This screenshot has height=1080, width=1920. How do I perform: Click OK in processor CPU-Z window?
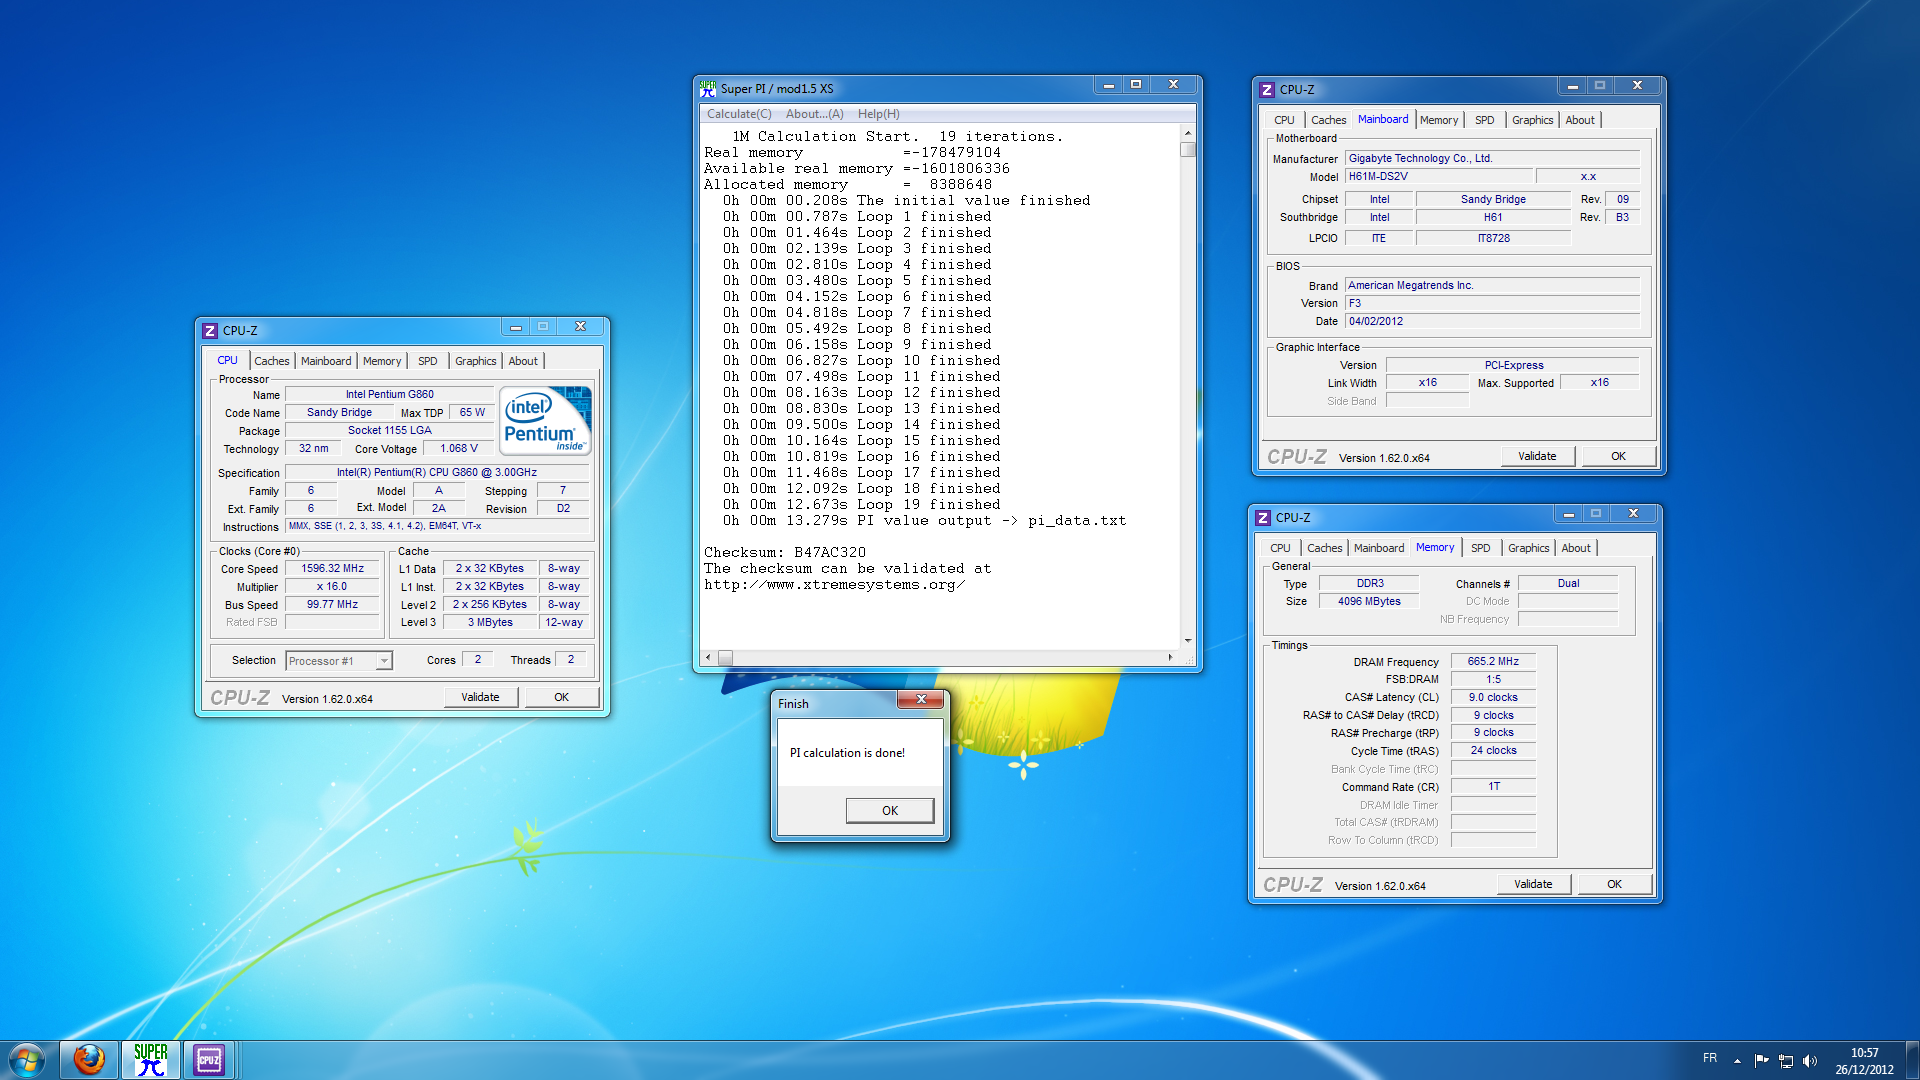pos(562,697)
